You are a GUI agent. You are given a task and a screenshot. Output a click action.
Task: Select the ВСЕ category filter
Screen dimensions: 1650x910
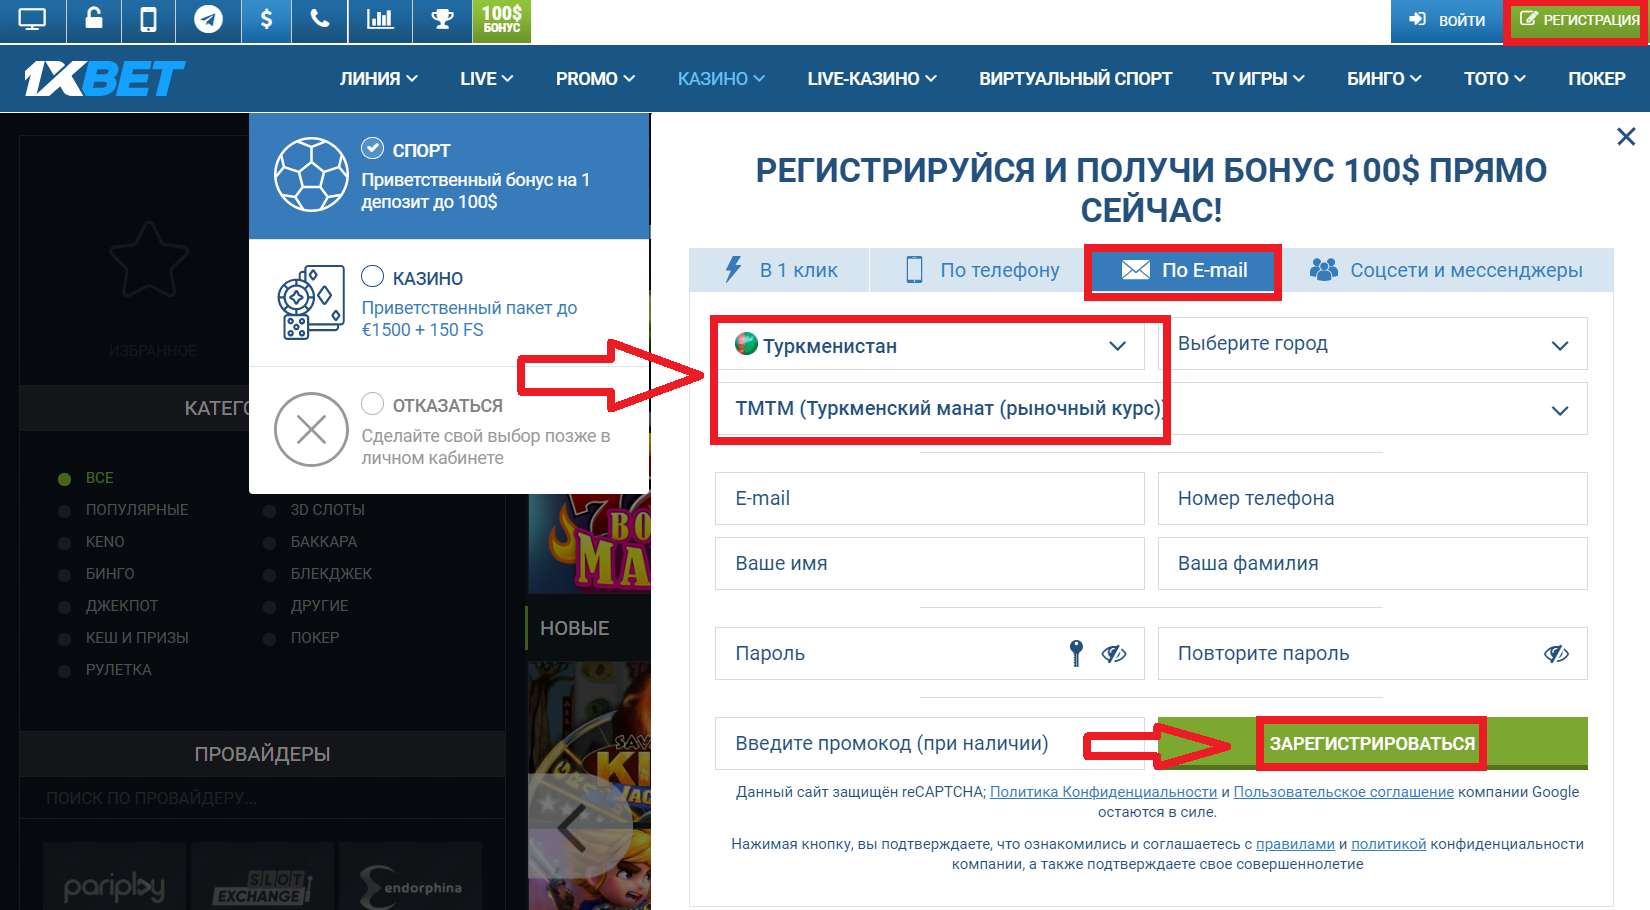click(x=99, y=478)
